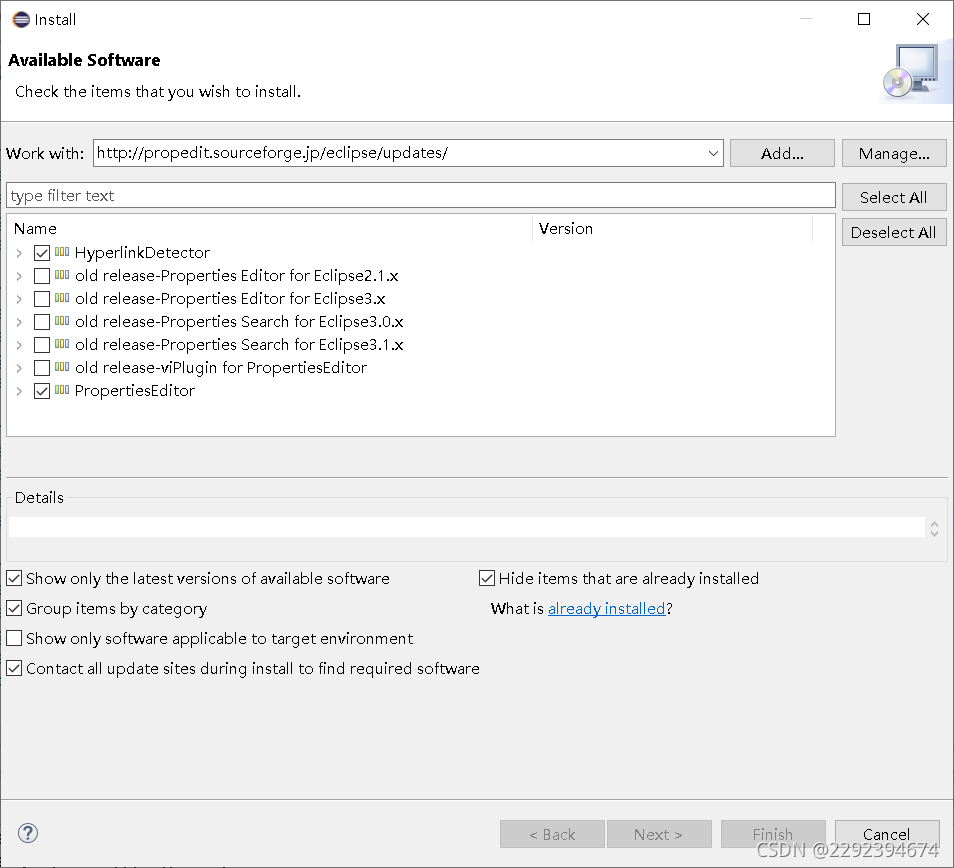The image size is (954, 868).
Task: Click category icon of Properties Search for Eclipse3.0.x
Action: point(62,321)
